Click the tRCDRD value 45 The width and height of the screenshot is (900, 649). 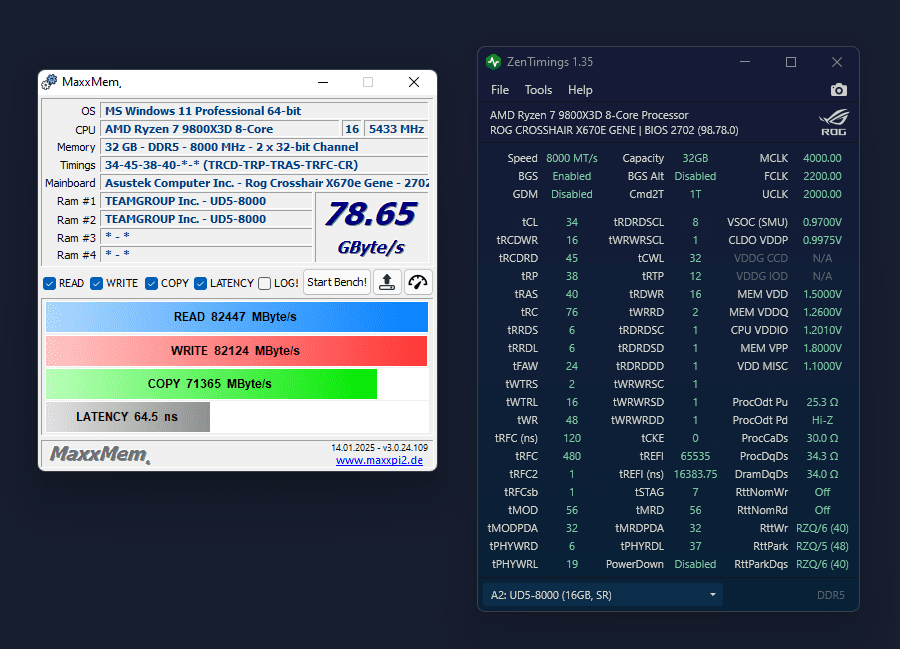point(572,258)
